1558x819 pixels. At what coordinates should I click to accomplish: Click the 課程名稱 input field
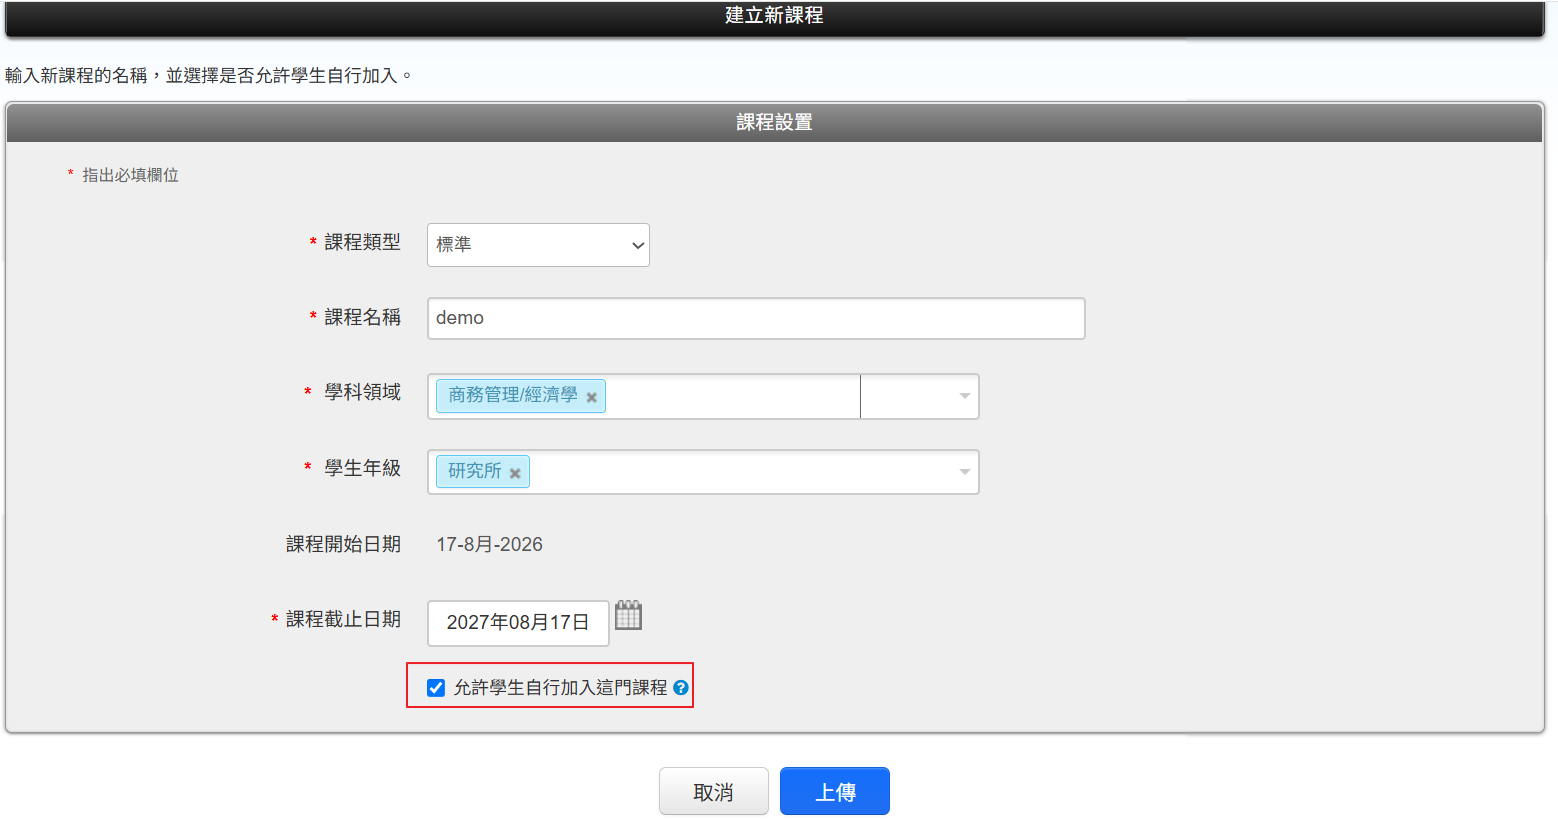point(756,318)
